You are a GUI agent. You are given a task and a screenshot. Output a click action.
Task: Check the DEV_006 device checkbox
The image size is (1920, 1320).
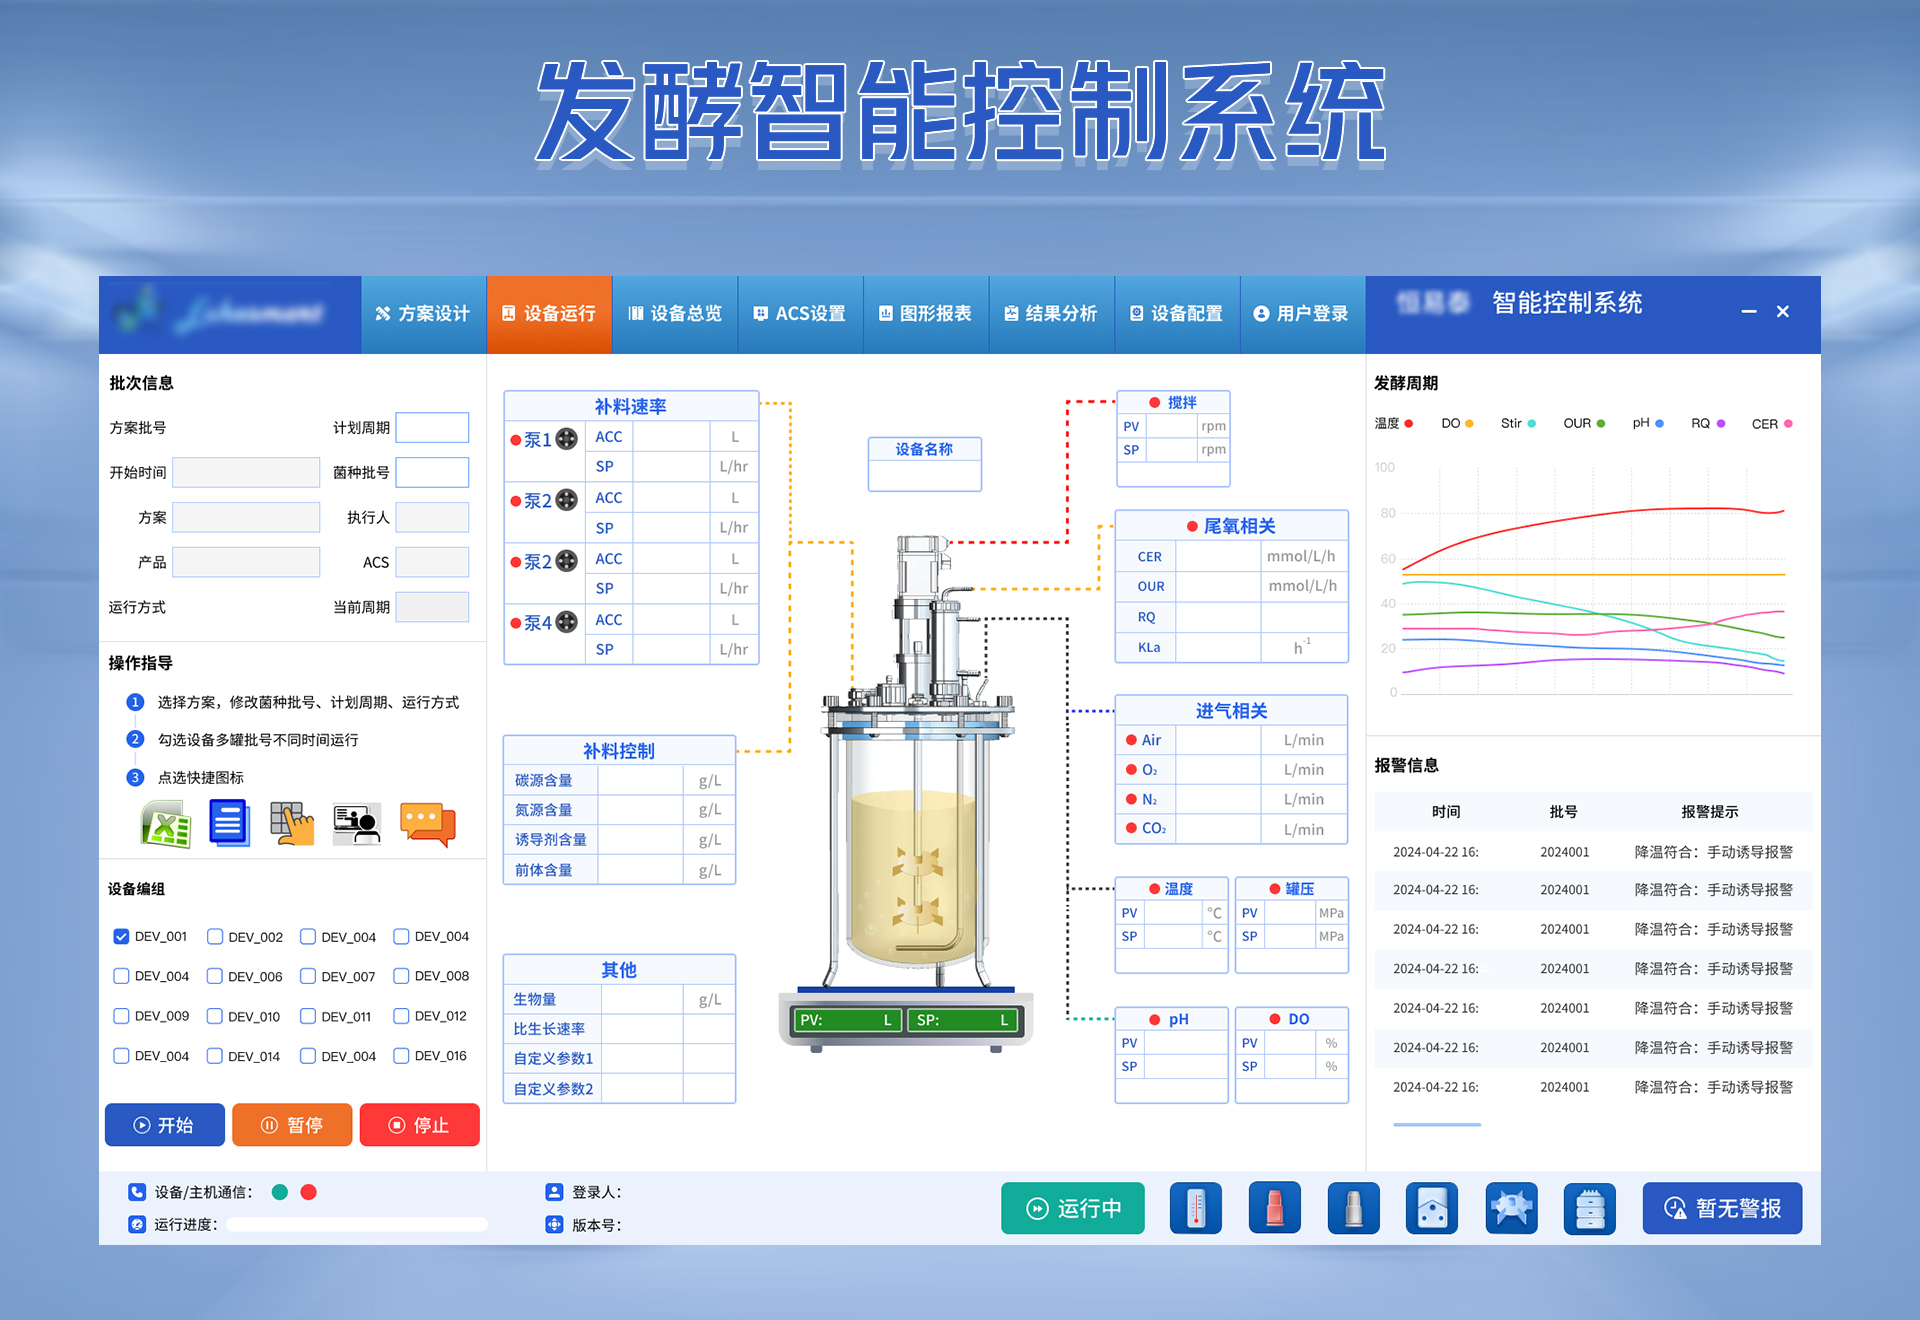coord(215,976)
